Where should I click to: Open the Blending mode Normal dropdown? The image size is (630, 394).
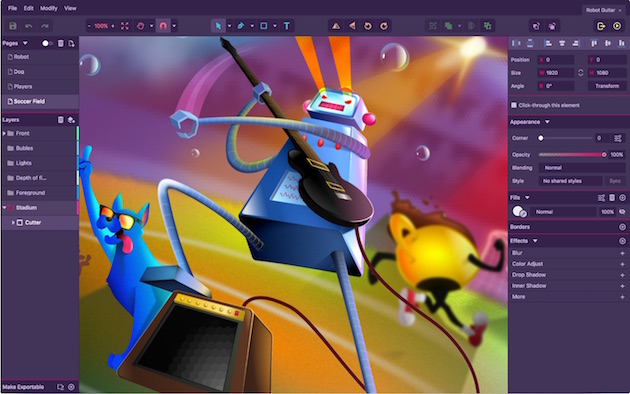pyautogui.click(x=581, y=168)
